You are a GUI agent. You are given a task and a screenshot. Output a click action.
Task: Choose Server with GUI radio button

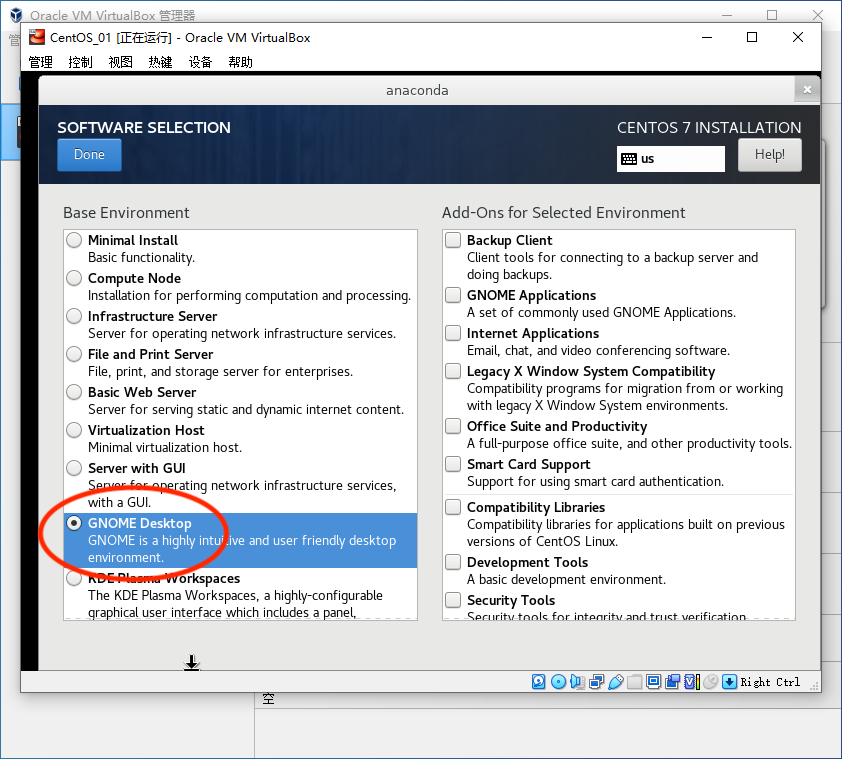point(74,468)
